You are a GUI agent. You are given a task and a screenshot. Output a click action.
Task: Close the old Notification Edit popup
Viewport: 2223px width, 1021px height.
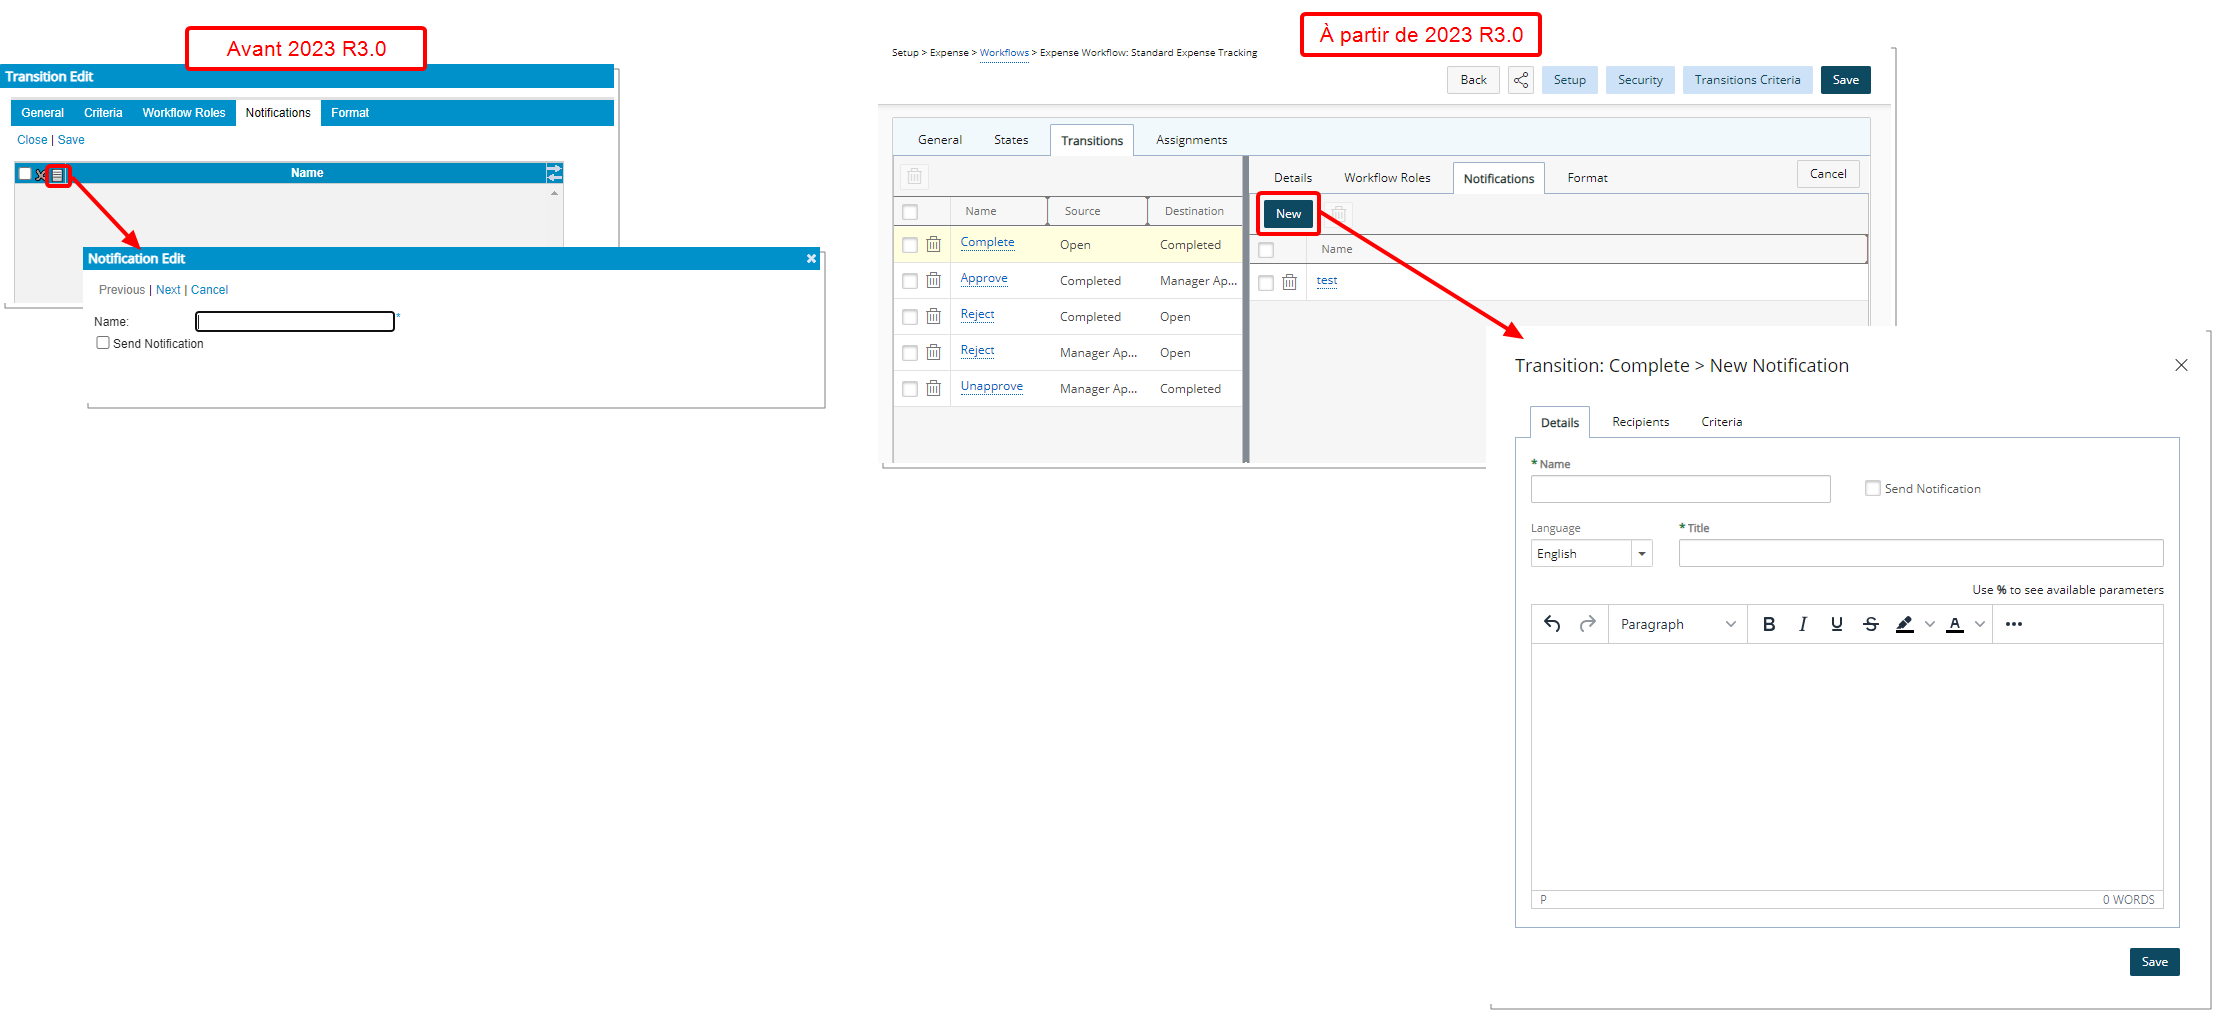click(x=811, y=259)
